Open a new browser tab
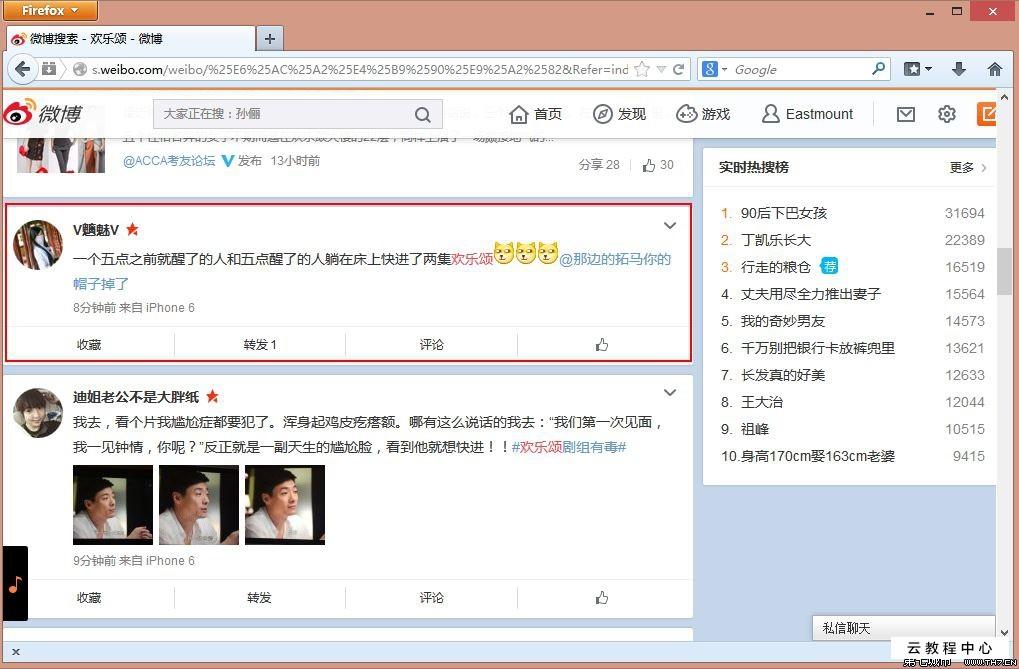The width and height of the screenshot is (1019, 669). (x=269, y=39)
